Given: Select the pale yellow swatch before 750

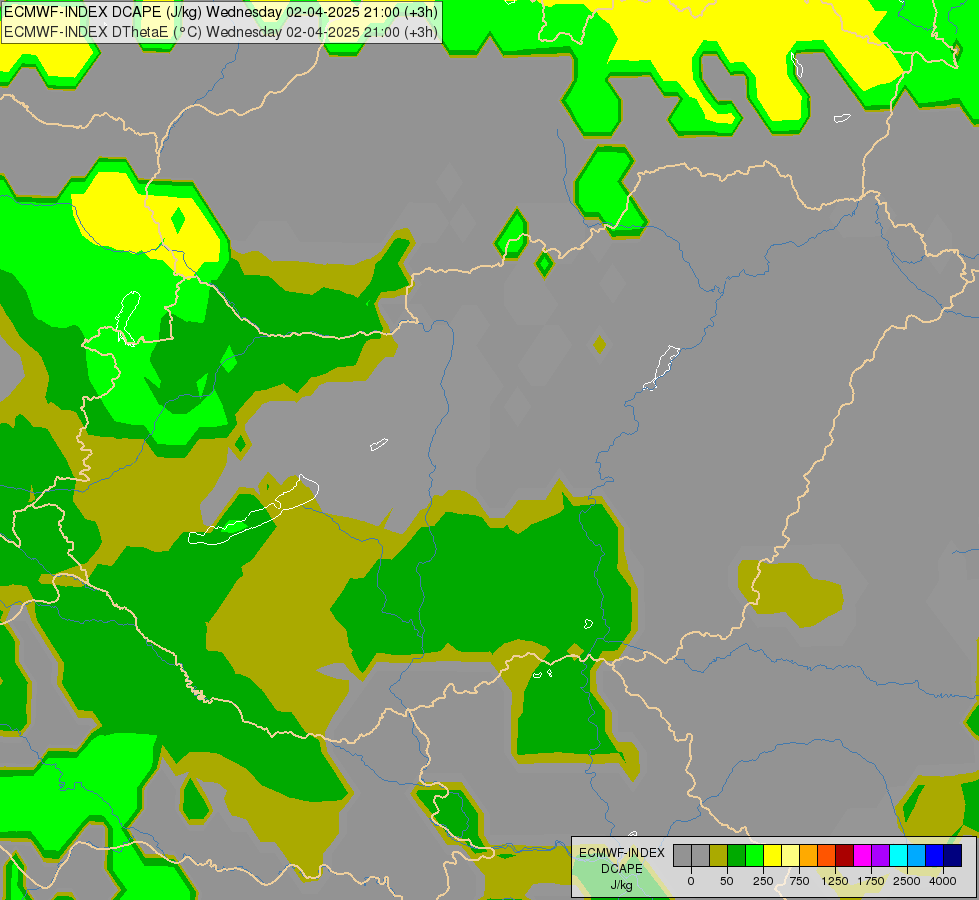Looking at the screenshot, I should coord(790,856).
